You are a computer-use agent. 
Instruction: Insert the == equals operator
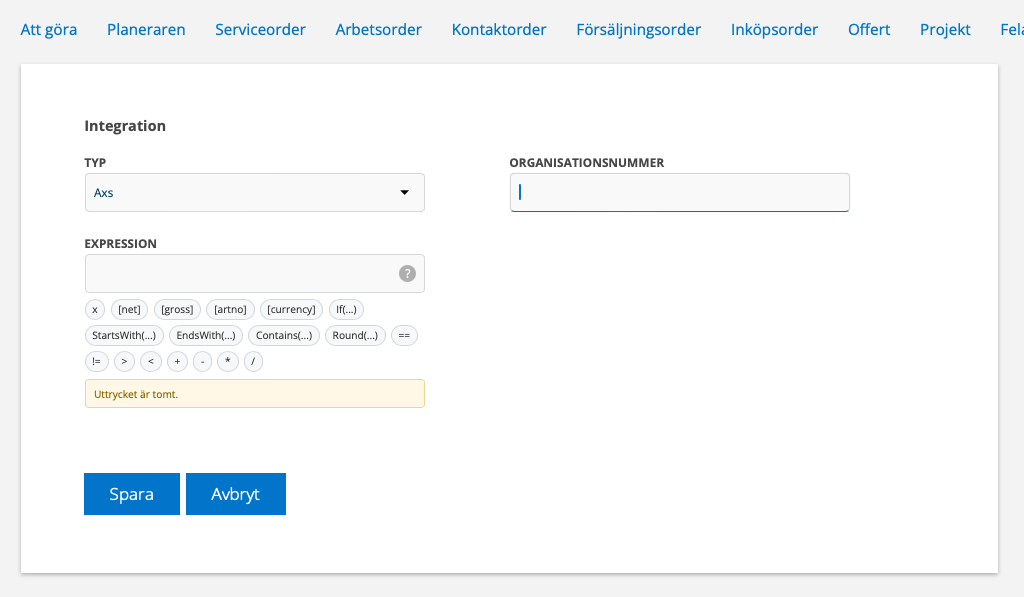(x=404, y=335)
